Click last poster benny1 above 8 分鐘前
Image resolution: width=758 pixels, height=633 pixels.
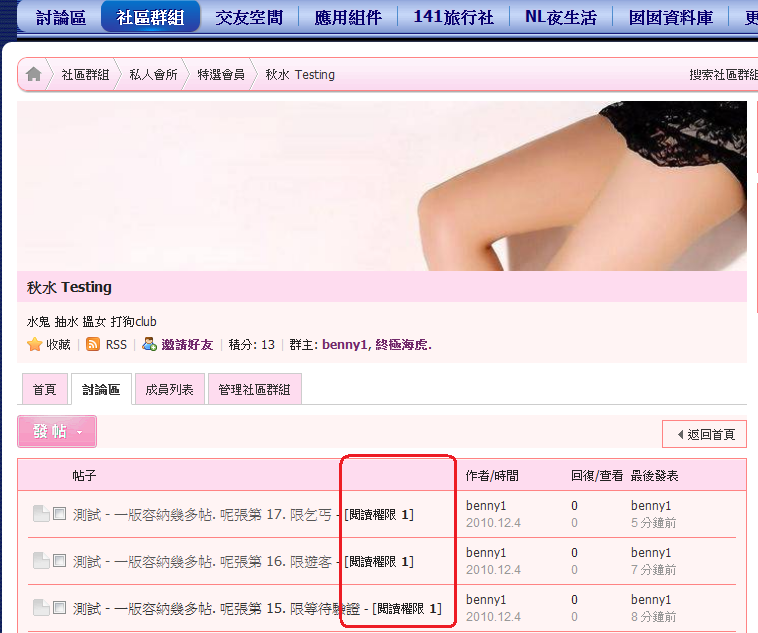pos(651,599)
